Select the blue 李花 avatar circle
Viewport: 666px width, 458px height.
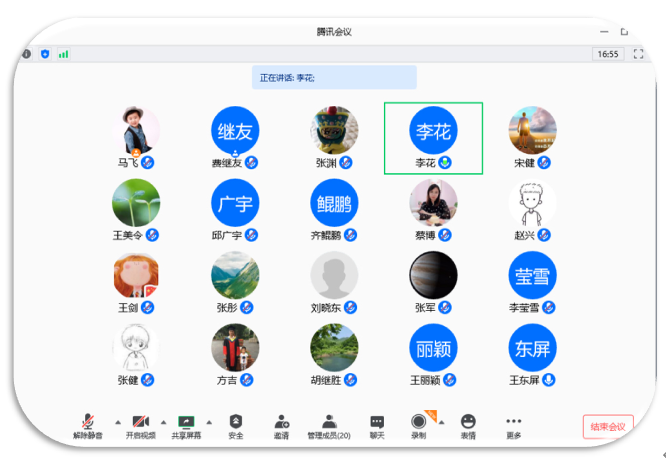point(433,130)
